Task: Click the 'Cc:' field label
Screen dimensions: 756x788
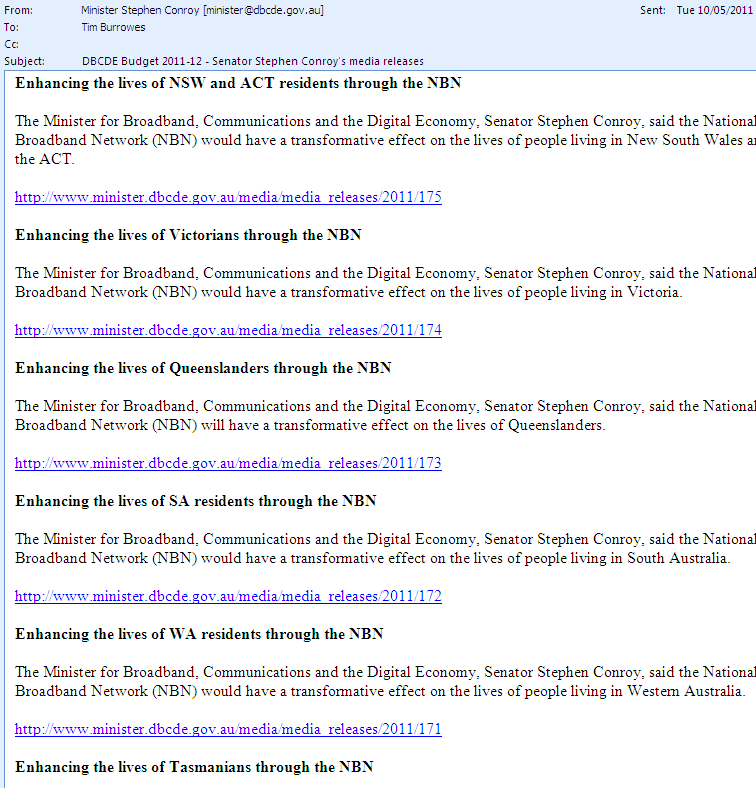Action: [x=12, y=44]
